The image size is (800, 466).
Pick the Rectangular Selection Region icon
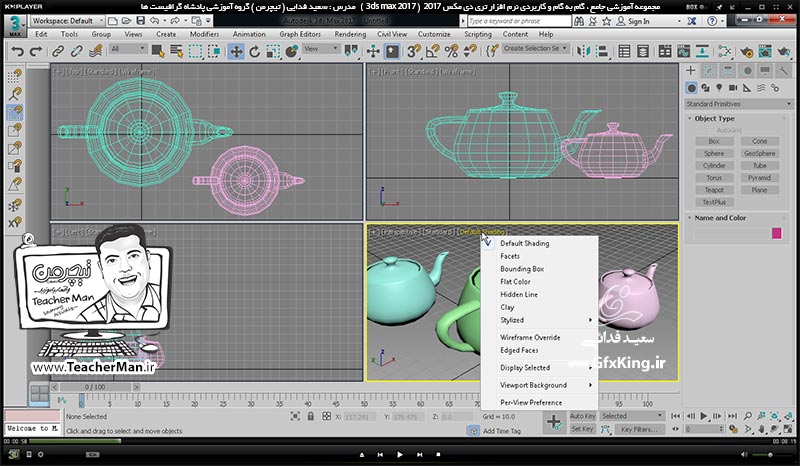tap(195, 52)
